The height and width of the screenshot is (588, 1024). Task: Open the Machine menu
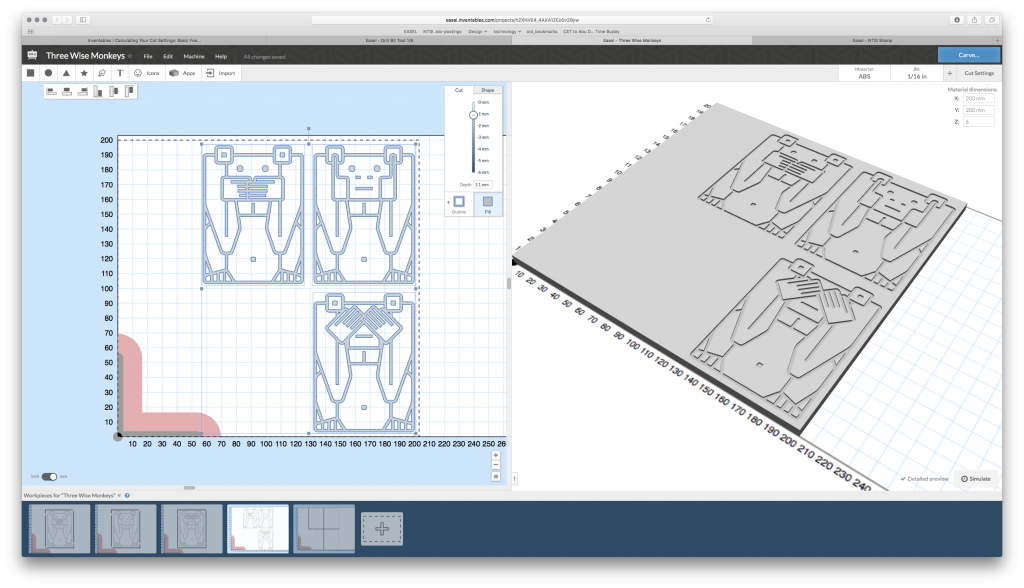coord(193,56)
